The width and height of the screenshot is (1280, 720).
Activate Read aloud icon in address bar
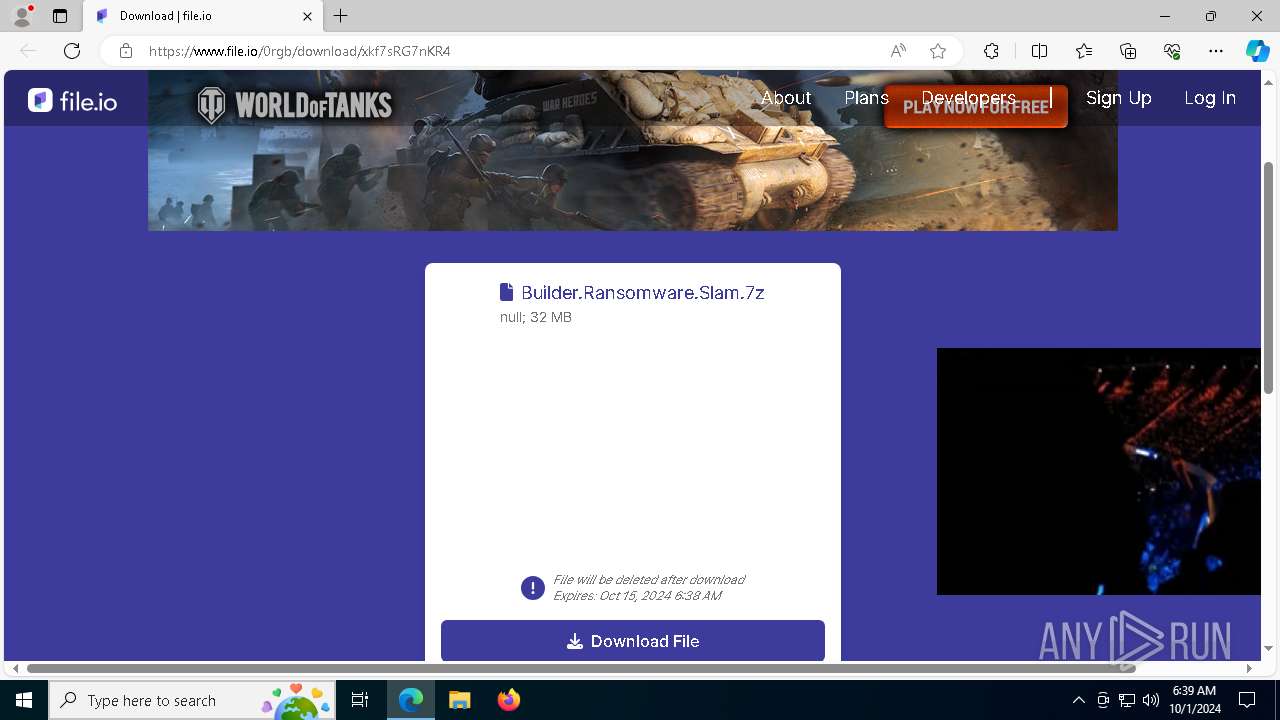tap(898, 51)
